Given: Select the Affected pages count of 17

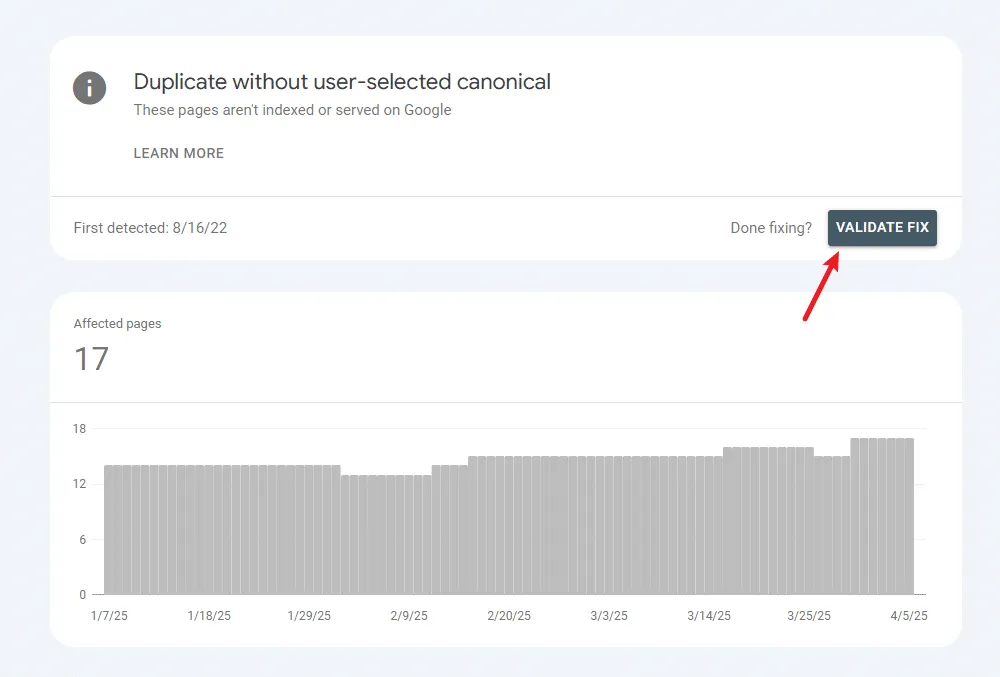Looking at the screenshot, I should coord(91,359).
